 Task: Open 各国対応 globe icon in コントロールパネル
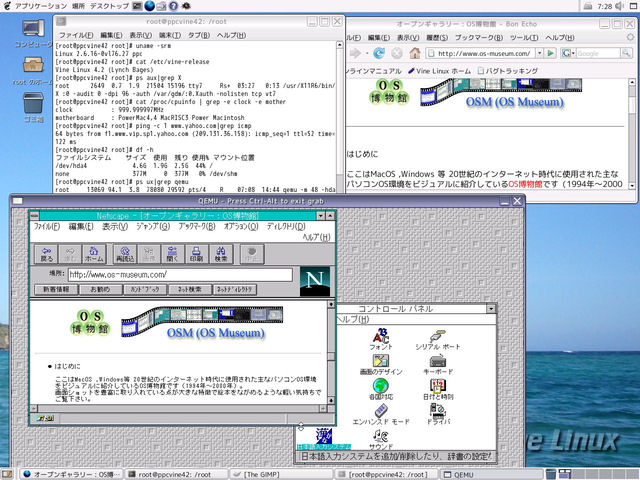(x=380, y=389)
